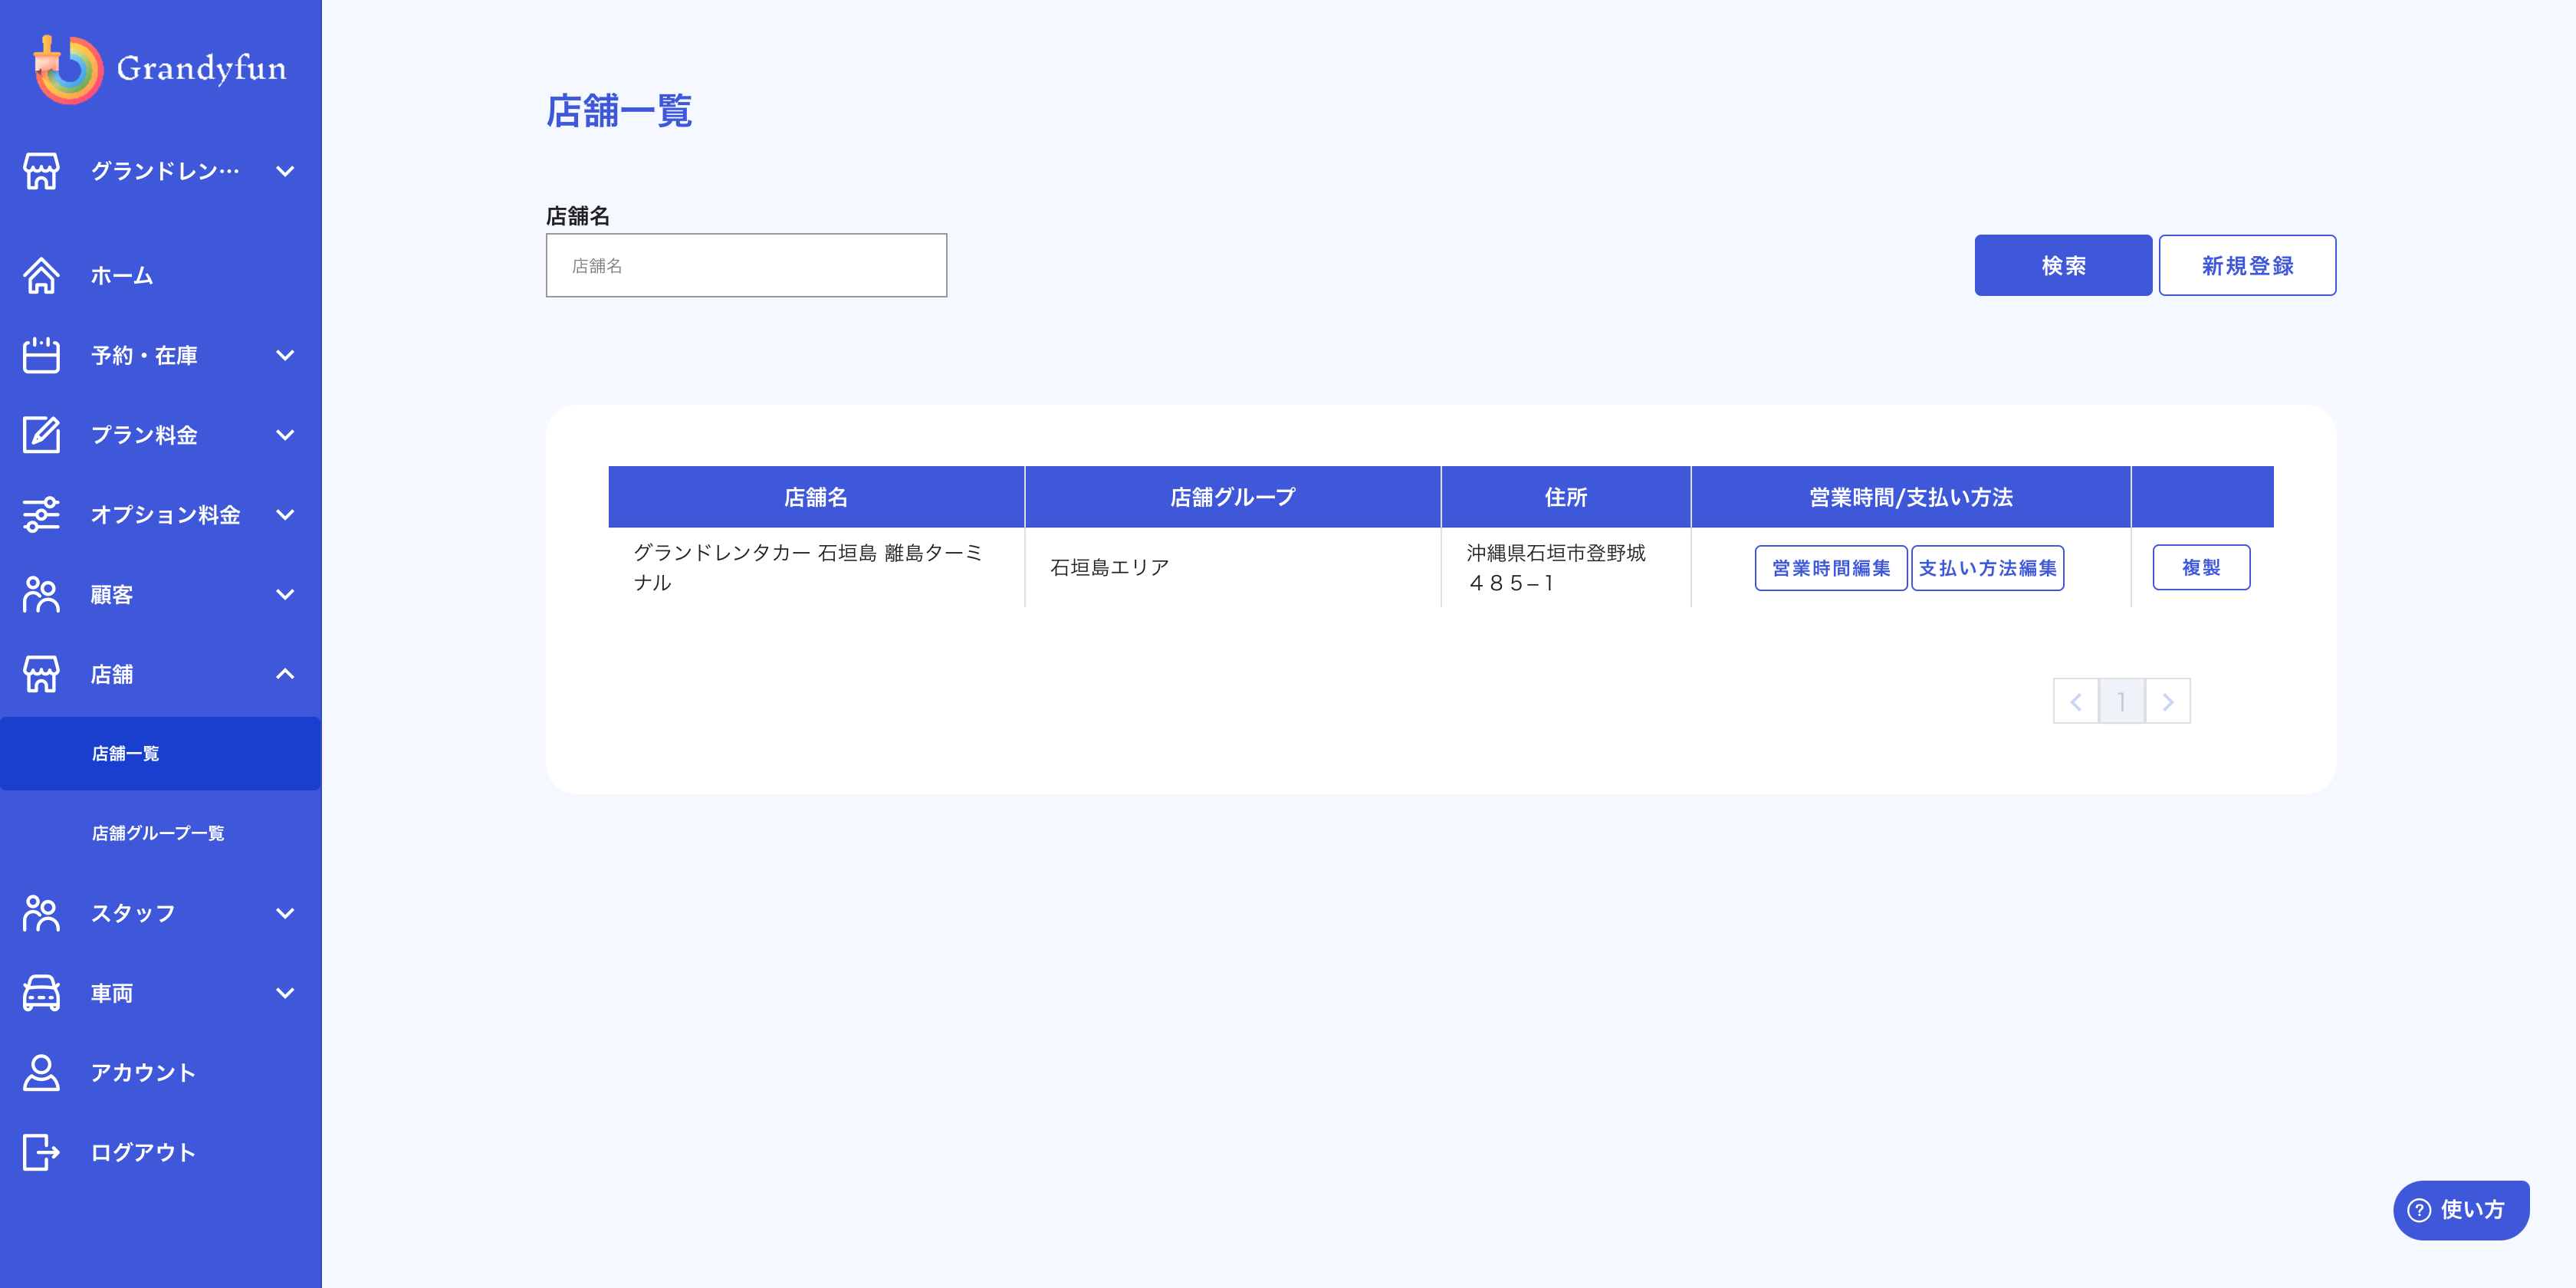Click the 店舗名 column header
Viewport: 2576px width, 1288px height.
pyautogui.click(x=816, y=497)
